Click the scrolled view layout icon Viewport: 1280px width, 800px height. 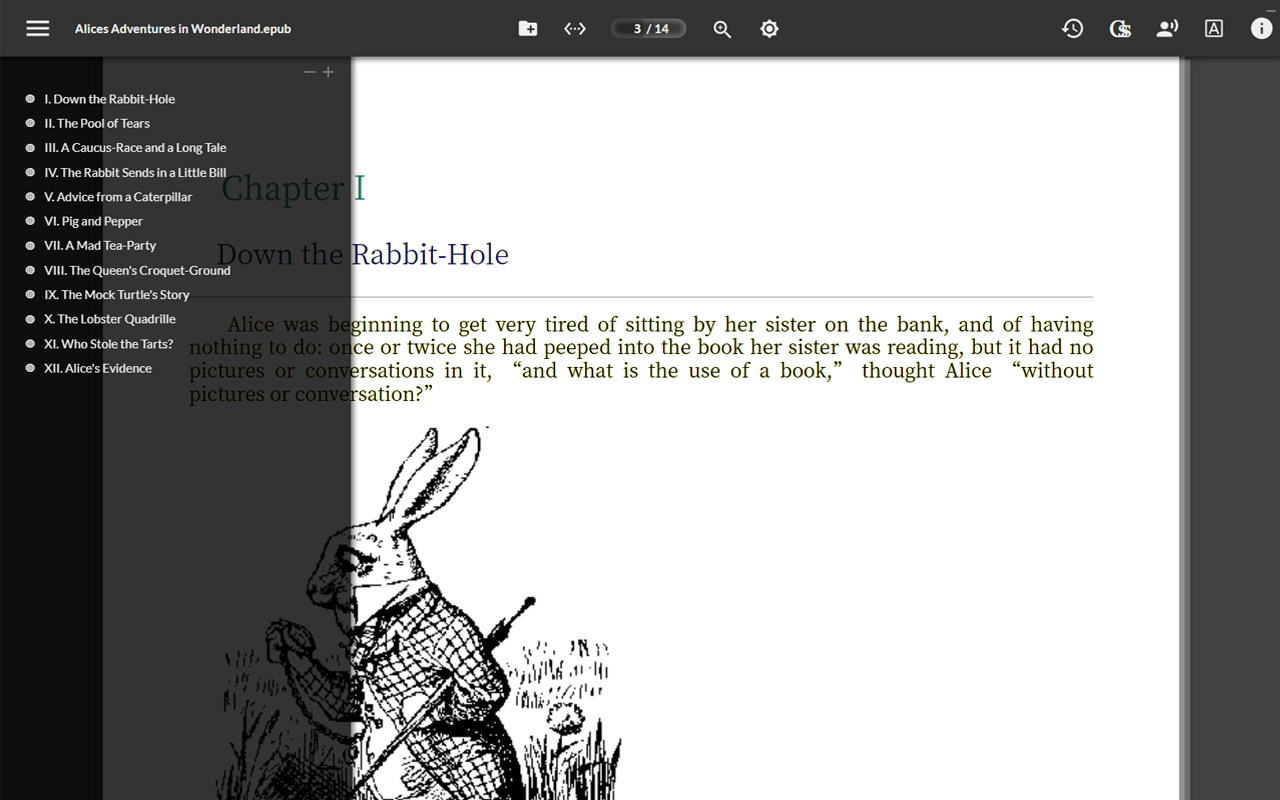[x=575, y=28]
